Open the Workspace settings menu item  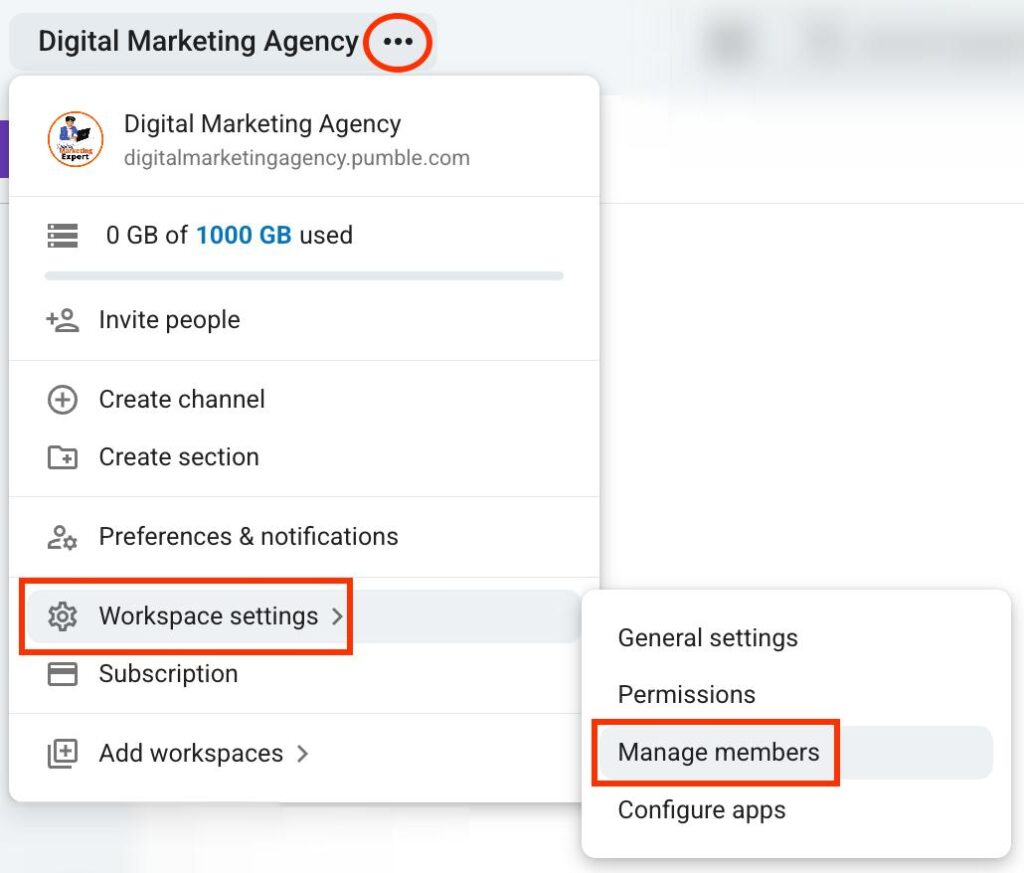304,616
